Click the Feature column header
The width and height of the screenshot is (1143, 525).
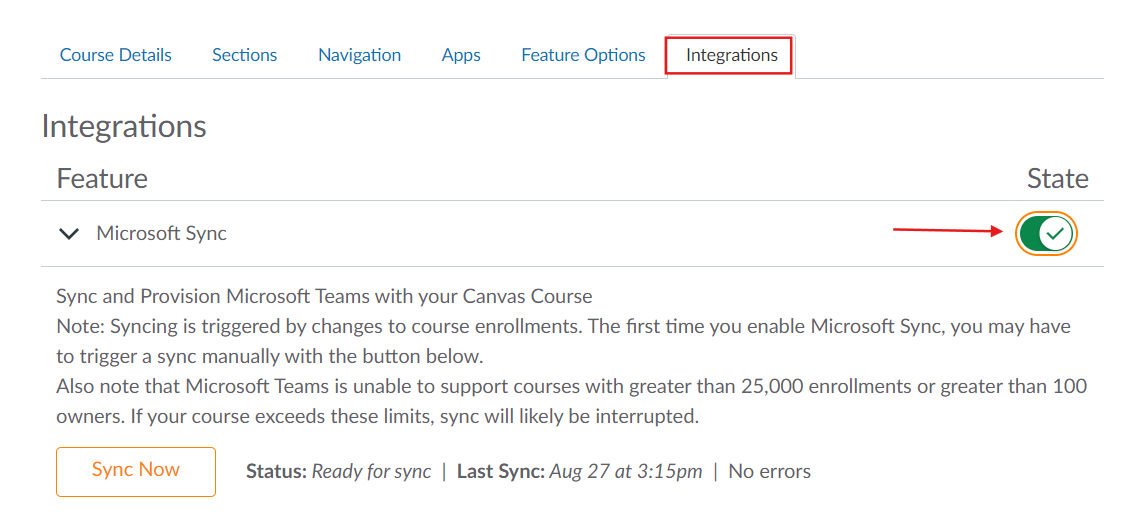coord(102,179)
